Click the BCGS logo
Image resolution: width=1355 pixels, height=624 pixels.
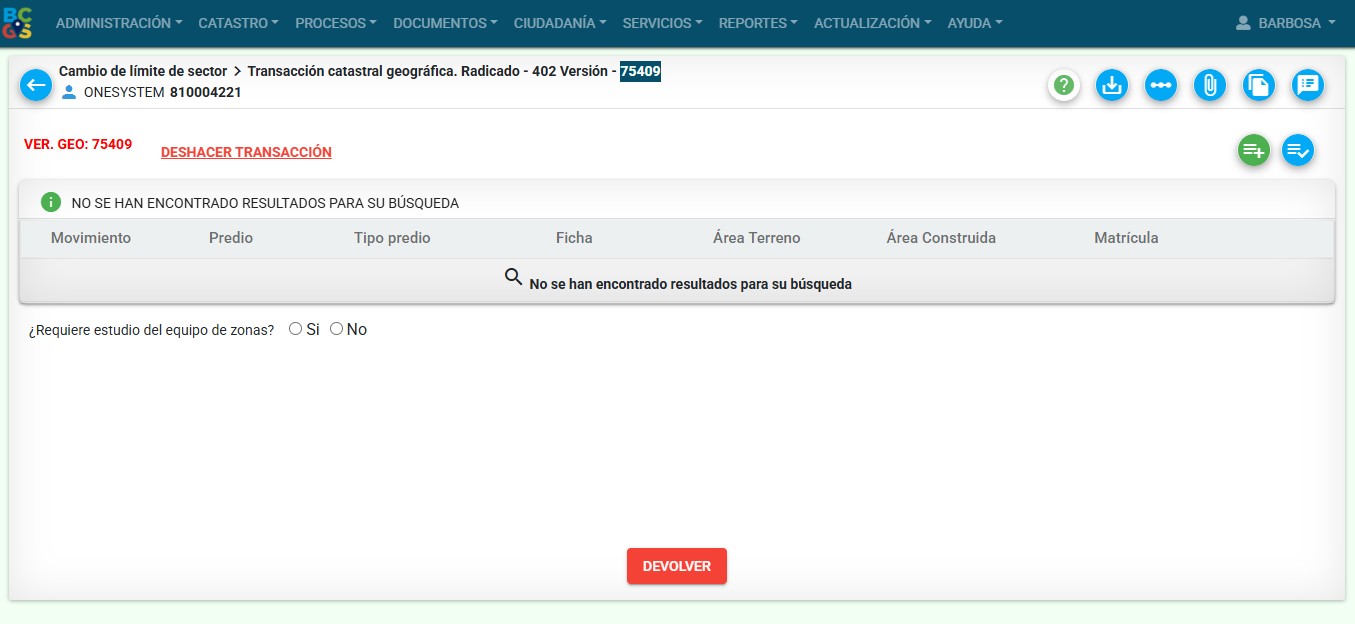click(18, 22)
